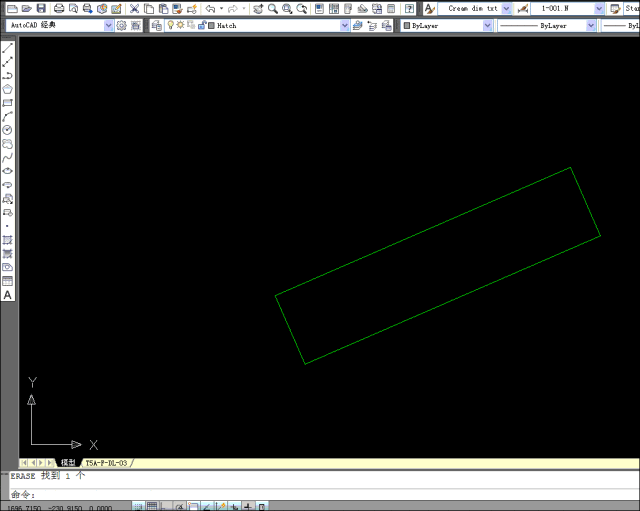Open the Layer Properties Manager icon
Viewport: 640px width, 511px height.
[157, 25]
